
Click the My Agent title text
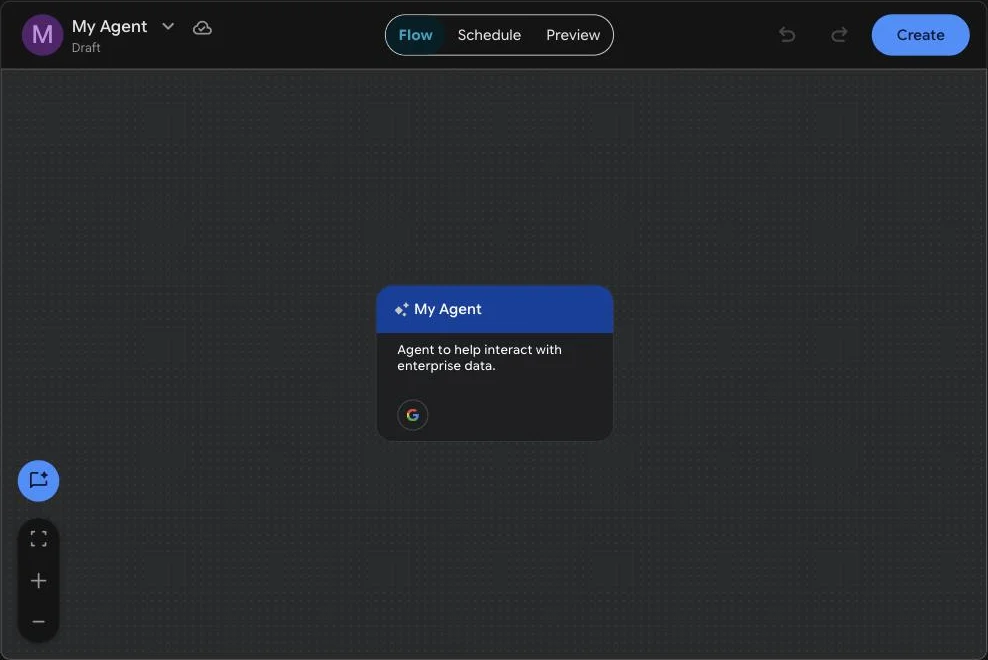coord(110,26)
